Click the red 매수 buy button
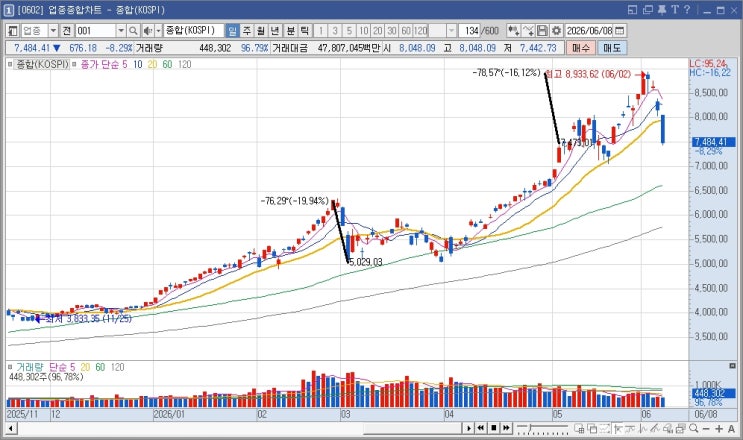 [581, 48]
